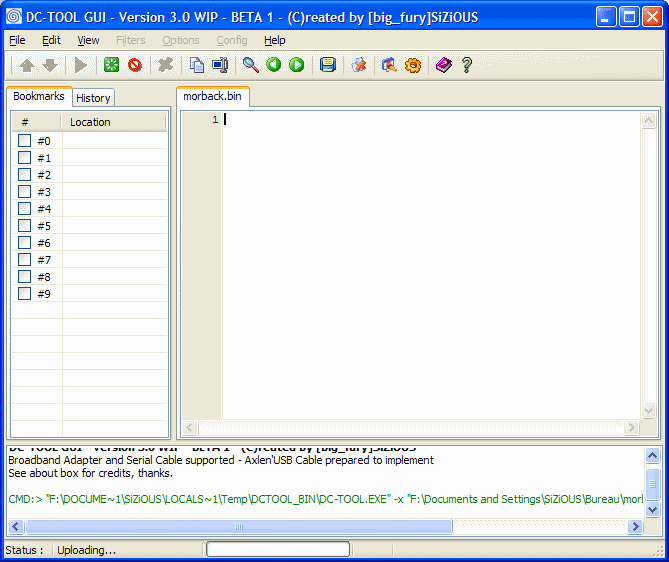Check bookmark #8 checkbox
This screenshot has height=562, width=669.
pyautogui.click(x=24, y=277)
